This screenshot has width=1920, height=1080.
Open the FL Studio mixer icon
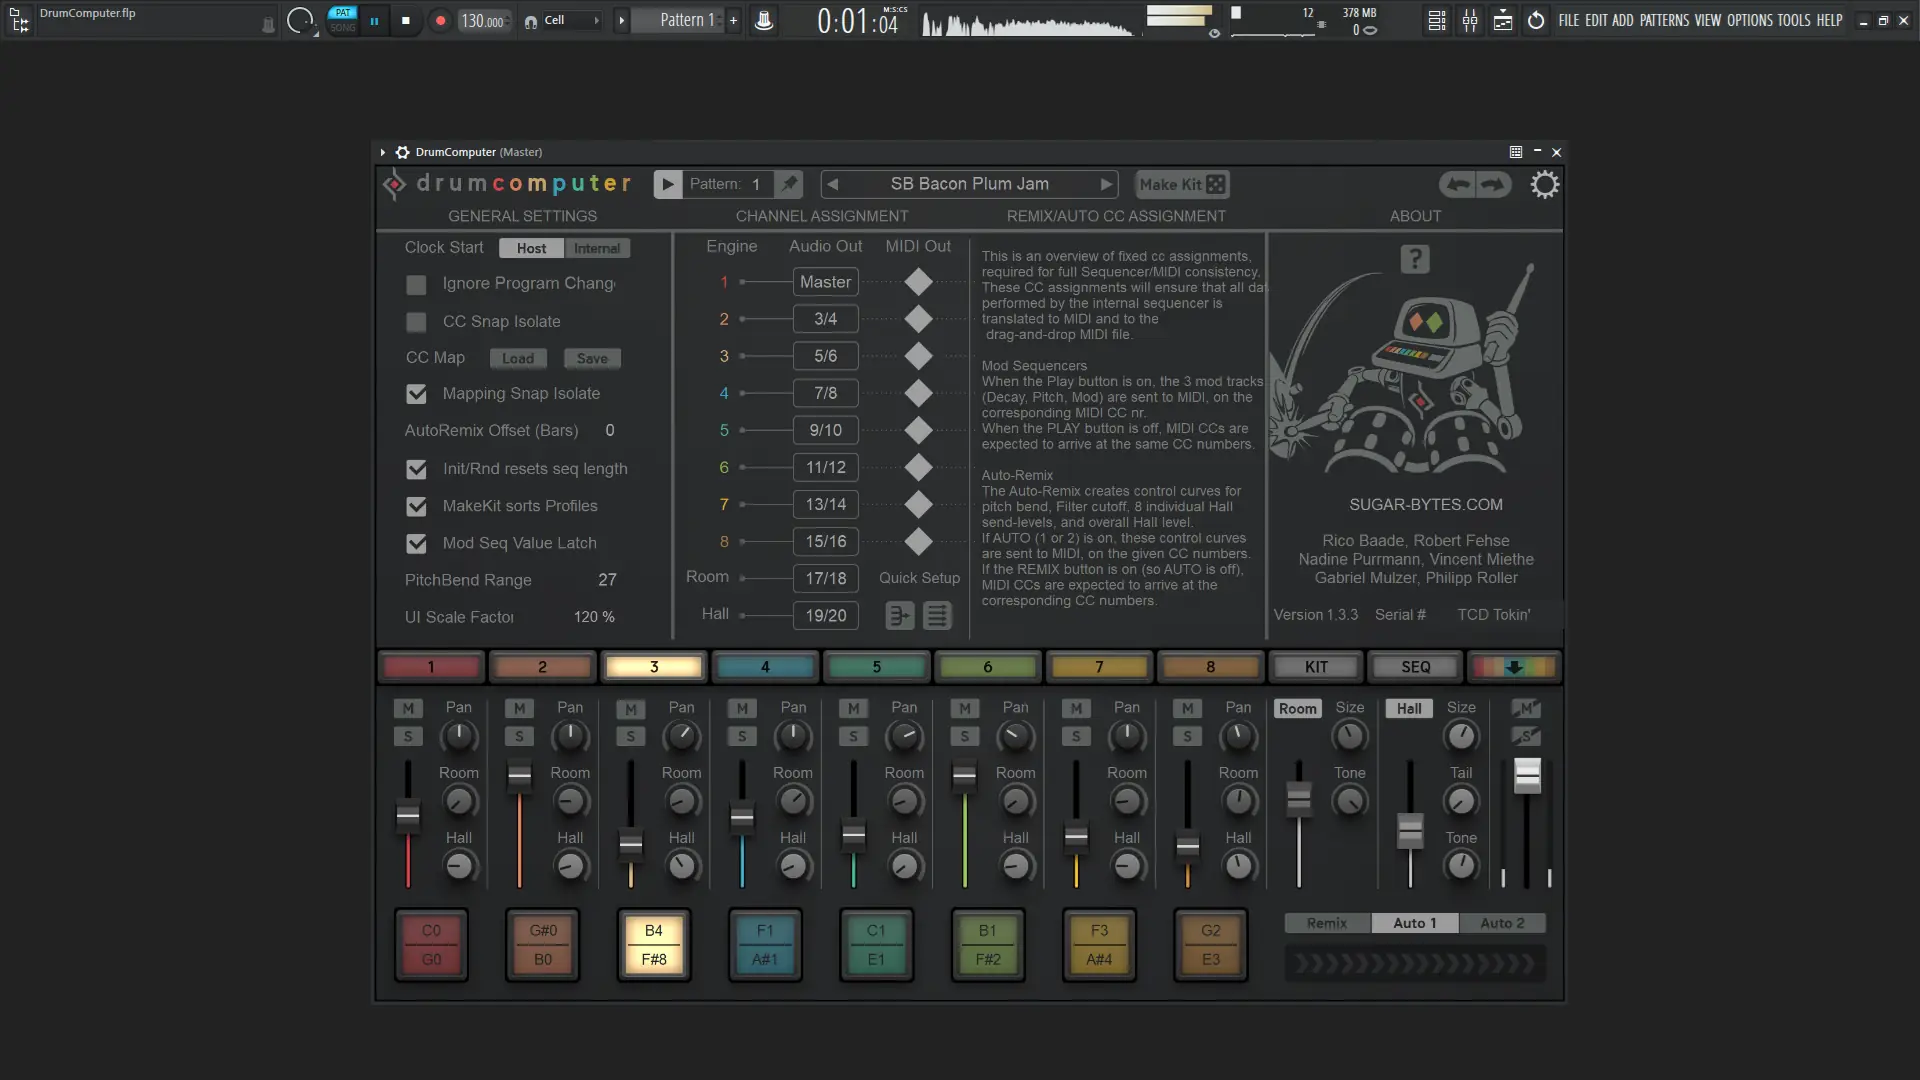(1470, 20)
